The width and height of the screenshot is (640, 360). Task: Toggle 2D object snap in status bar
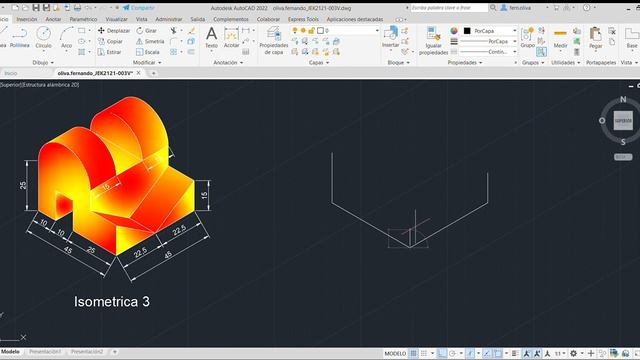(x=498, y=353)
